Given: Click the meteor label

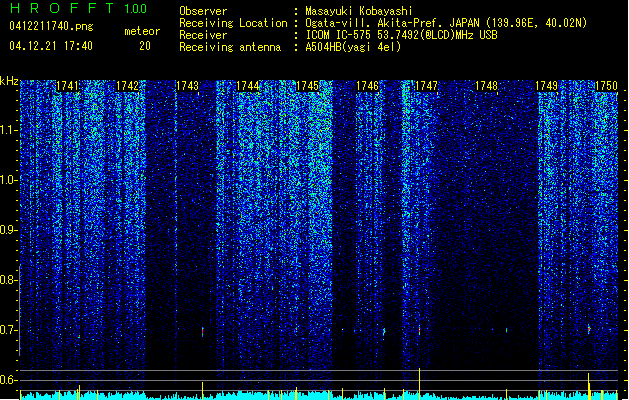Looking at the screenshot, I should pos(142,31).
